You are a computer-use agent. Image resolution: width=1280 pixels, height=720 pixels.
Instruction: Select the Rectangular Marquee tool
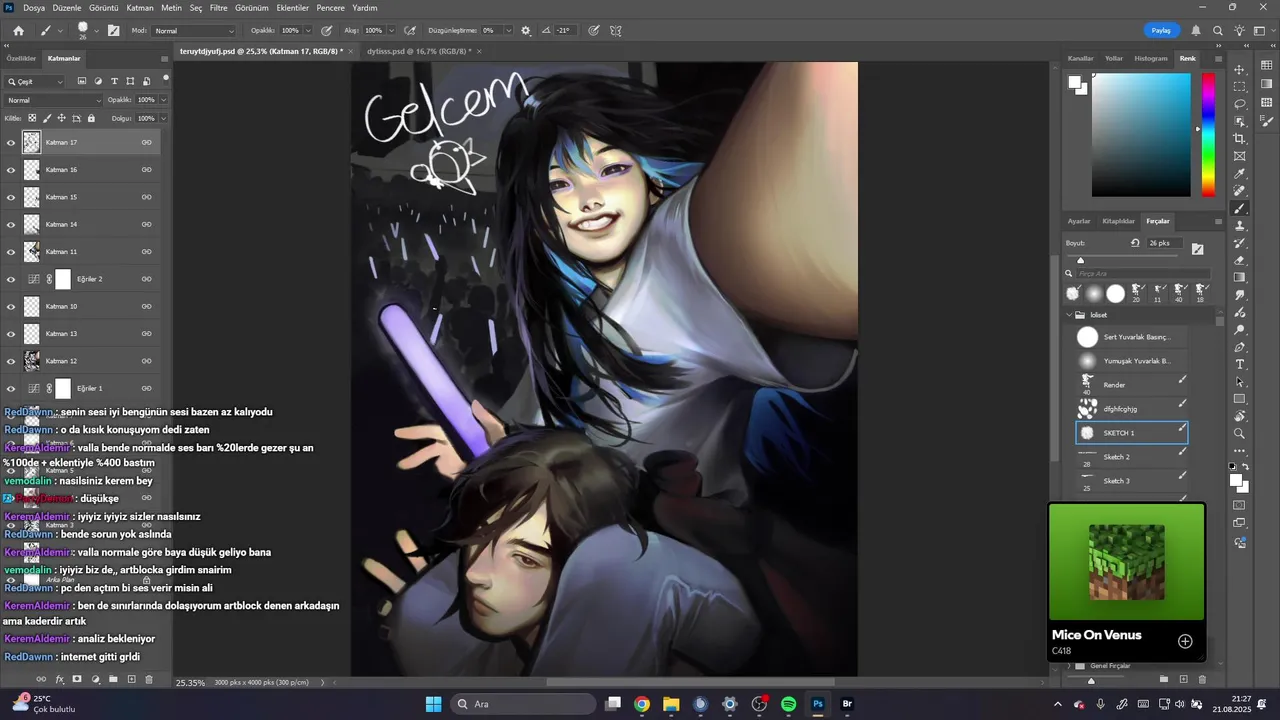1240,86
